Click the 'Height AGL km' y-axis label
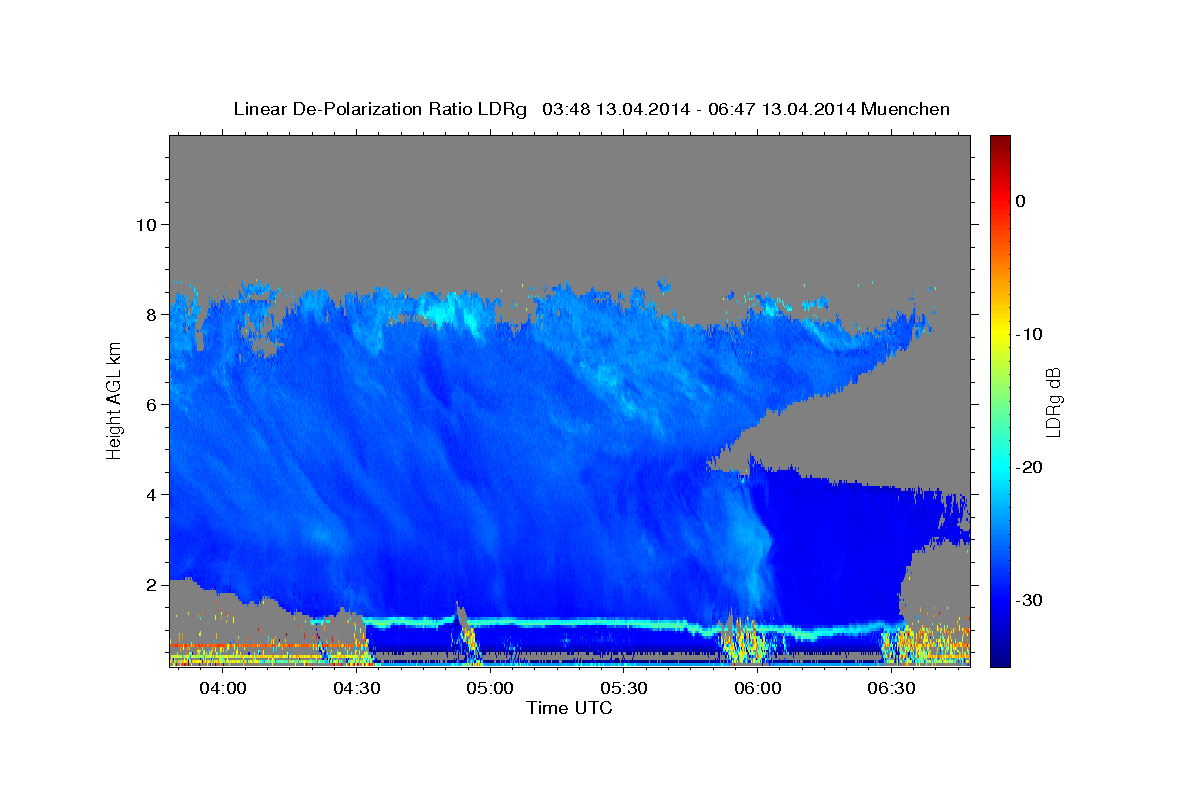1200x800 pixels. click(x=114, y=402)
